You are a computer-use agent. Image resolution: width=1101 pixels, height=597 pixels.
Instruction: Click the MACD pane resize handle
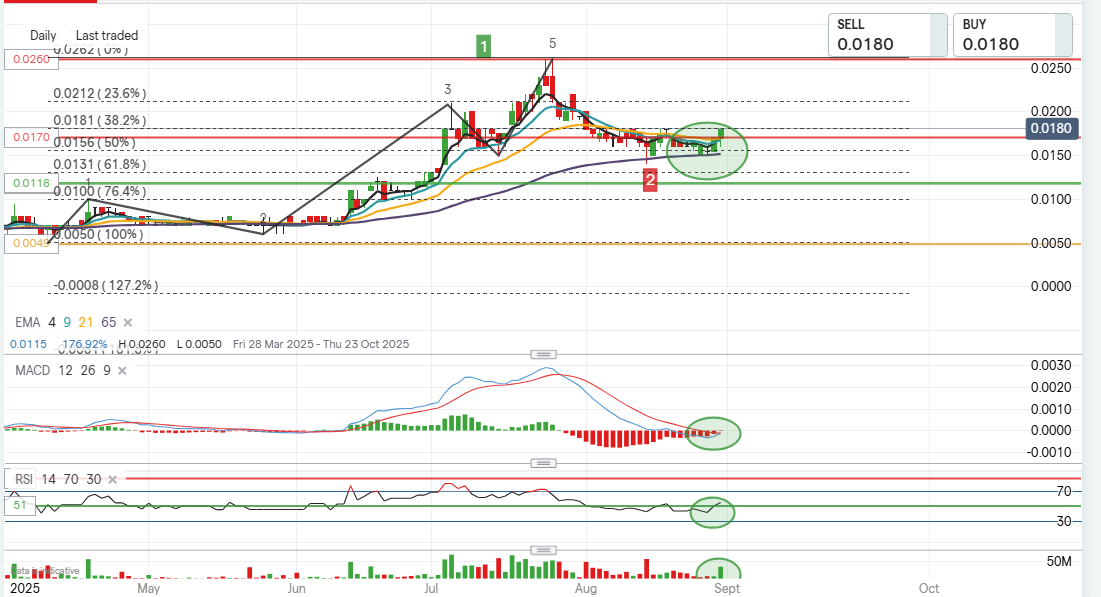tap(543, 355)
